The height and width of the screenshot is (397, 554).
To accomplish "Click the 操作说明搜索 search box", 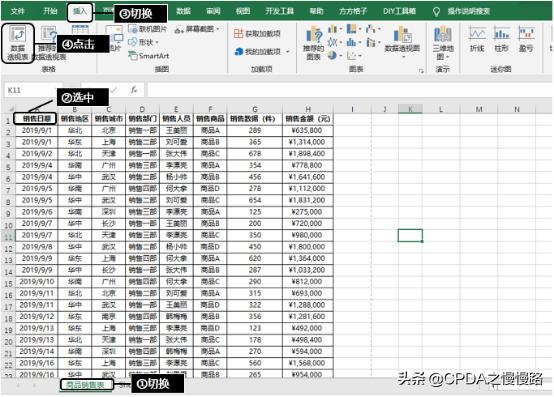I will (x=468, y=12).
